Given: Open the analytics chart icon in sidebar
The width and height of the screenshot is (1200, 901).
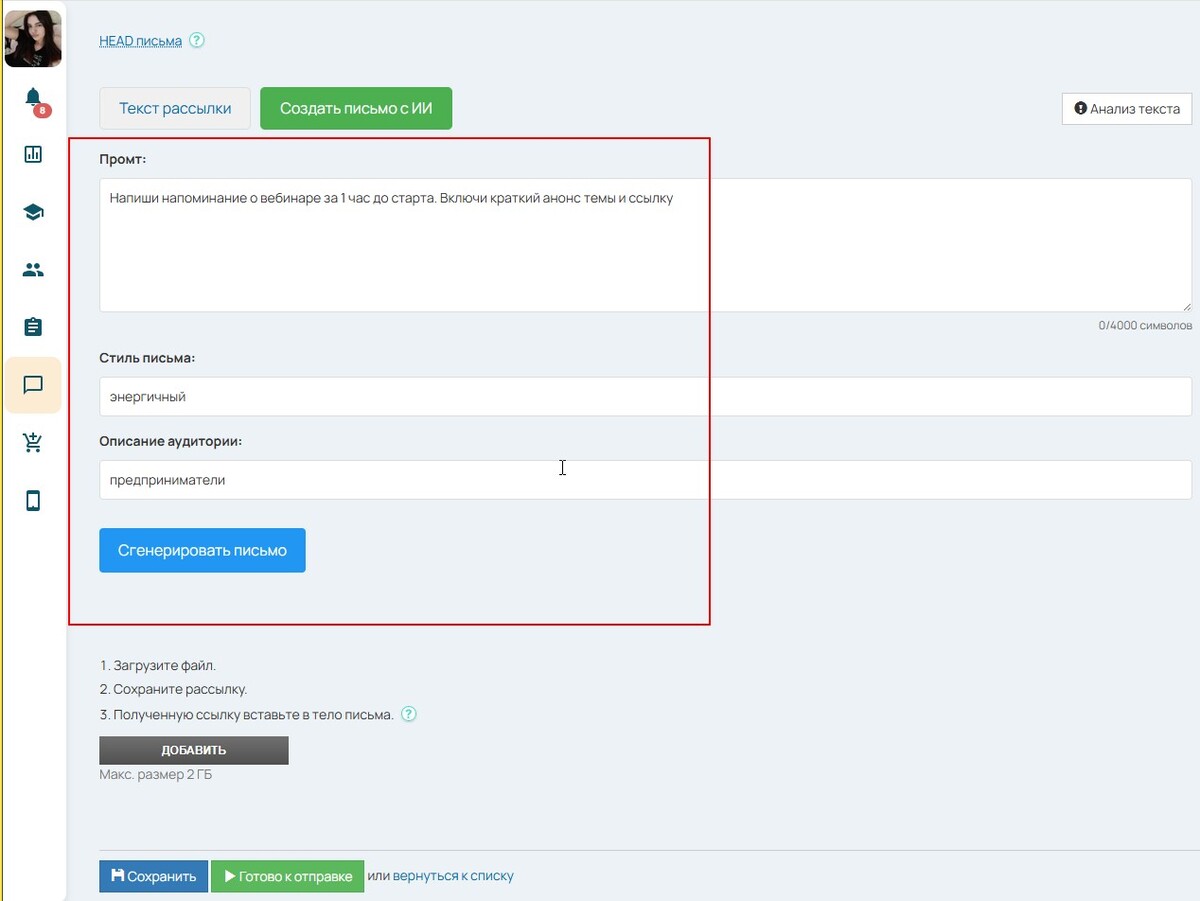Looking at the screenshot, I should click(33, 154).
